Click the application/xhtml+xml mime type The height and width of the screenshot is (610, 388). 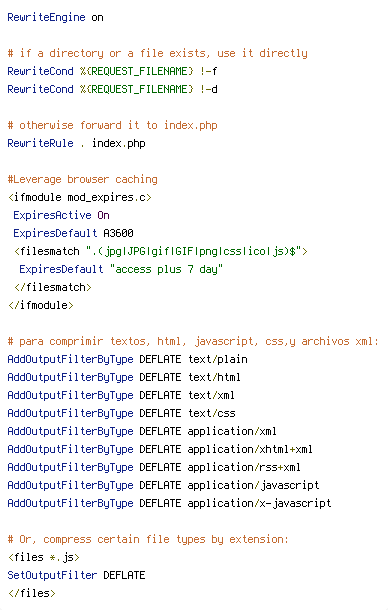click(x=250, y=449)
